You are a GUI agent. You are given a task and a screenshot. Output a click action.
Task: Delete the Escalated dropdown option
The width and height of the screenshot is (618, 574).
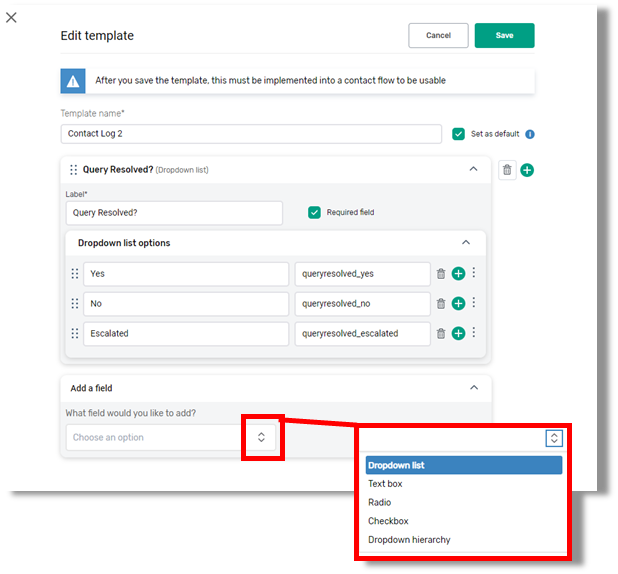pyautogui.click(x=441, y=333)
